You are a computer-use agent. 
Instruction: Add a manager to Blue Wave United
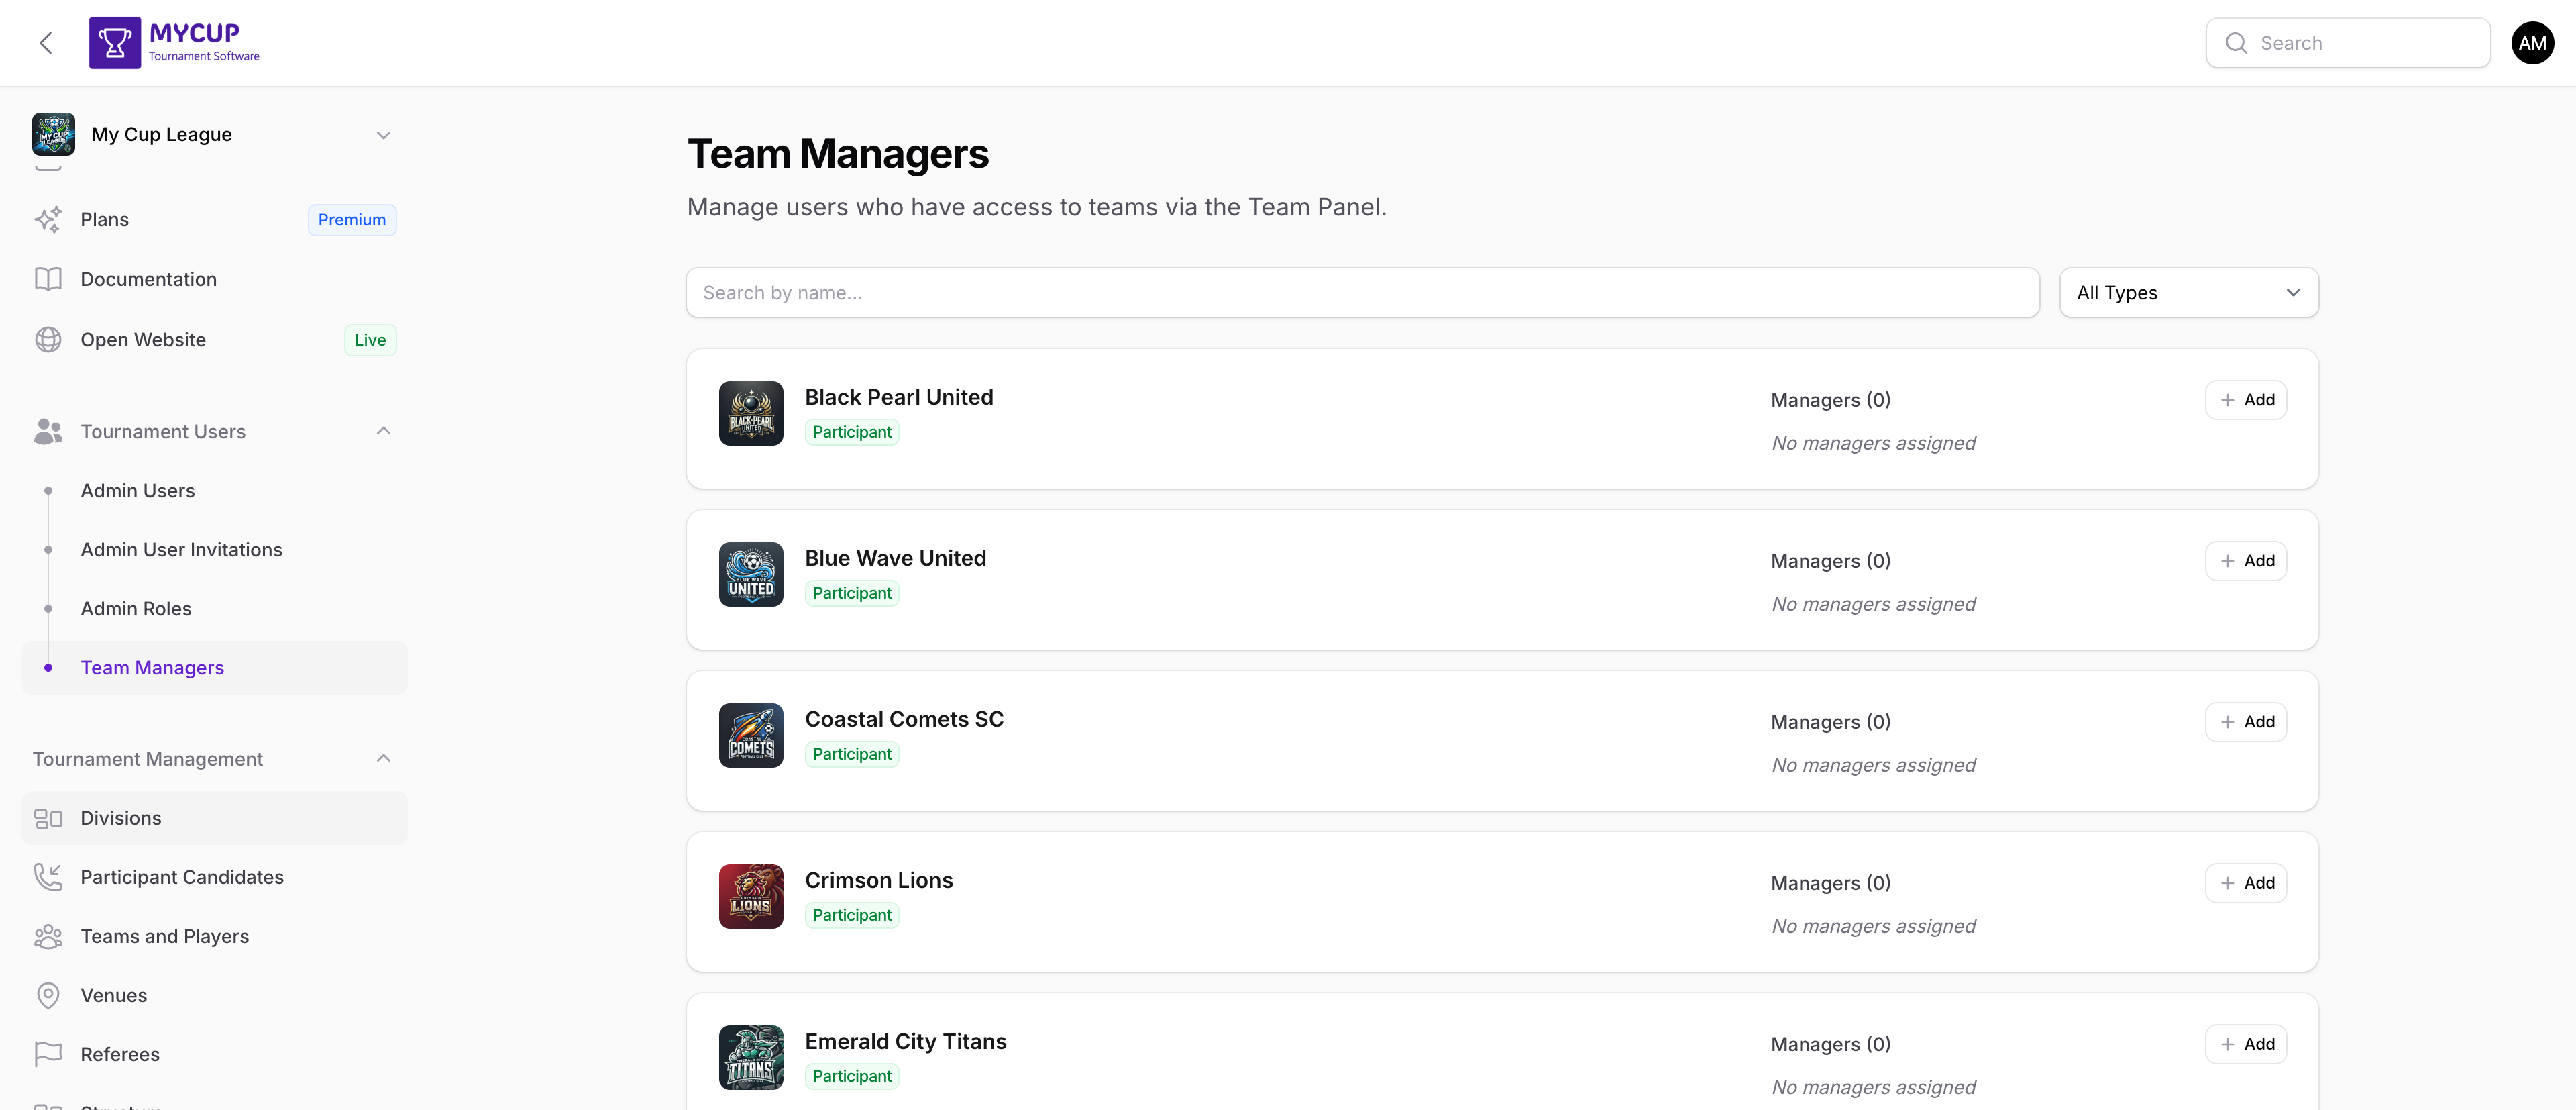pyautogui.click(x=2246, y=560)
